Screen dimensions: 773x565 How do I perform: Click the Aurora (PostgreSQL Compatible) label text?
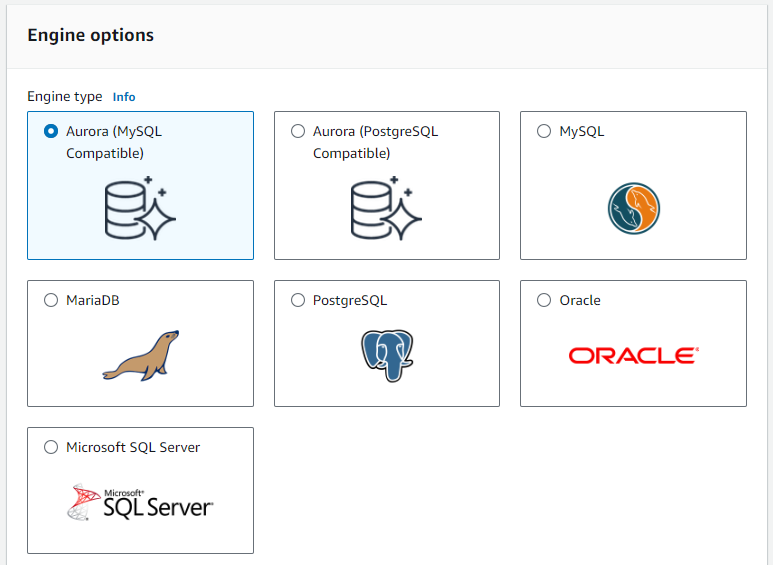click(375, 142)
